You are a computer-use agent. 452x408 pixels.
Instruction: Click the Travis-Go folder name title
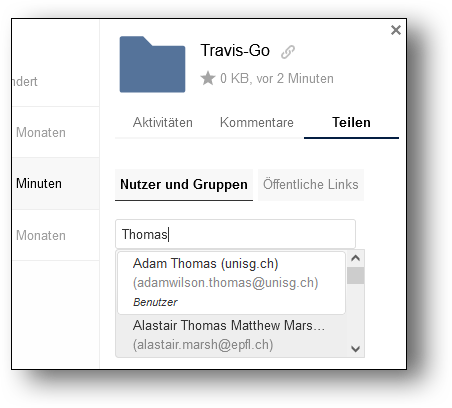tap(235, 51)
